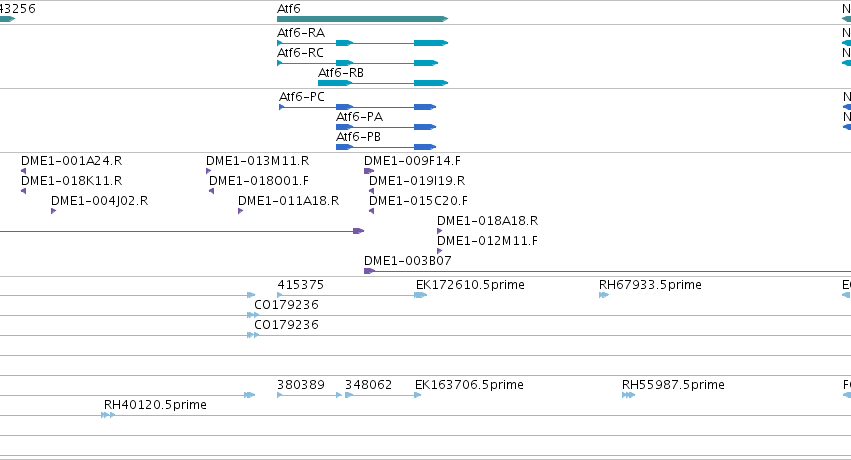Viewport: 851px width, 460px height.
Task: Select BAC end DME1-018K11.R
Action: click(x=72, y=181)
